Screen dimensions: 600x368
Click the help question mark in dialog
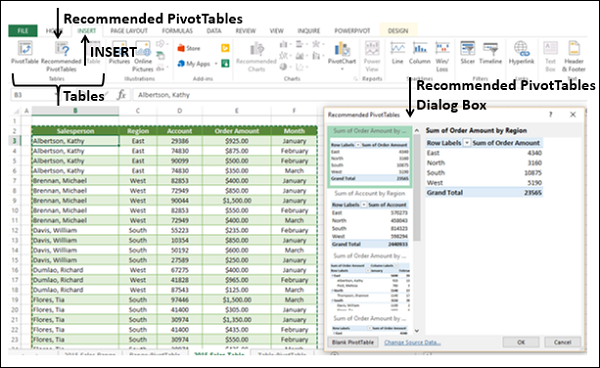click(x=551, y=114)
